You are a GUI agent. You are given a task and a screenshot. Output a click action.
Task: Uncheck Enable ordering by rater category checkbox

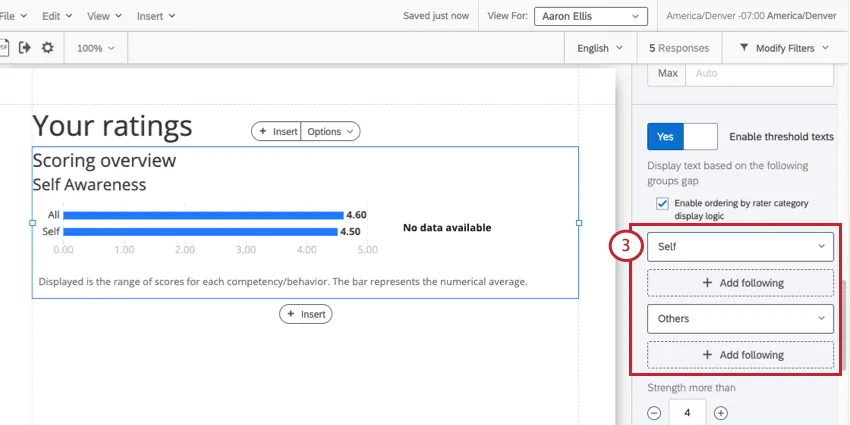pos(662,204)
